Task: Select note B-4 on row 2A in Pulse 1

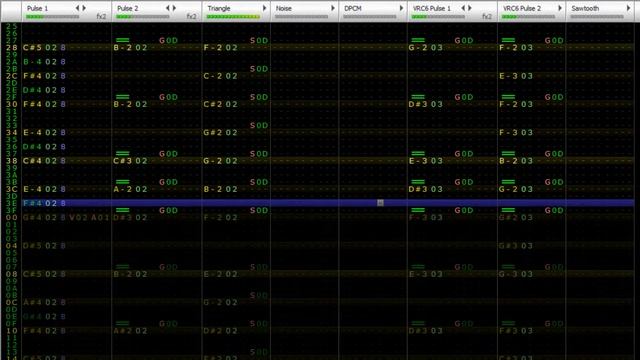Action: (x=32, y=62)
